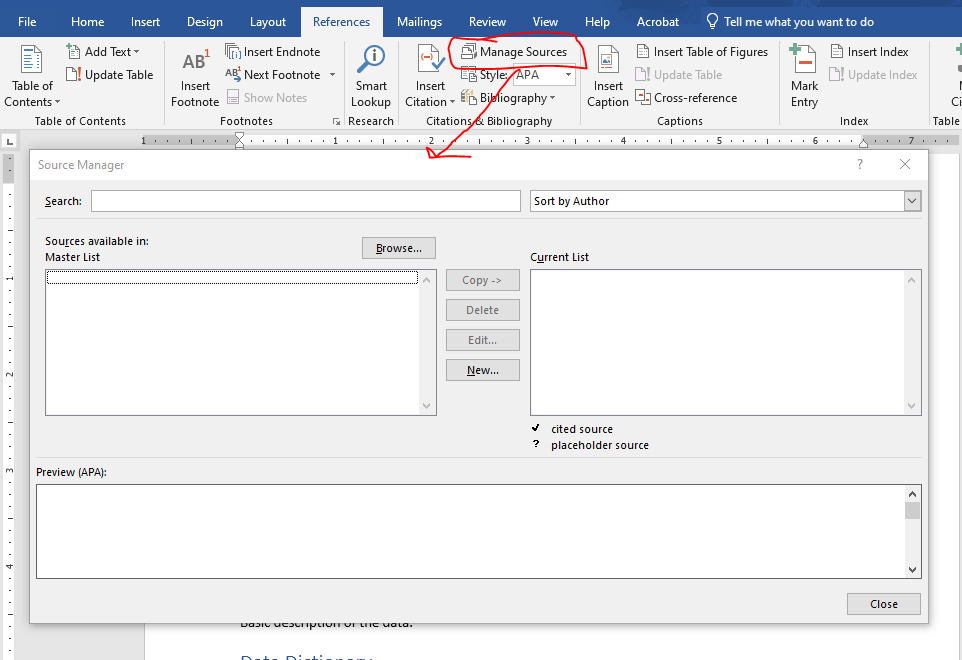
Task: Click the Mark Entry icon
Action: click(804, 62)
